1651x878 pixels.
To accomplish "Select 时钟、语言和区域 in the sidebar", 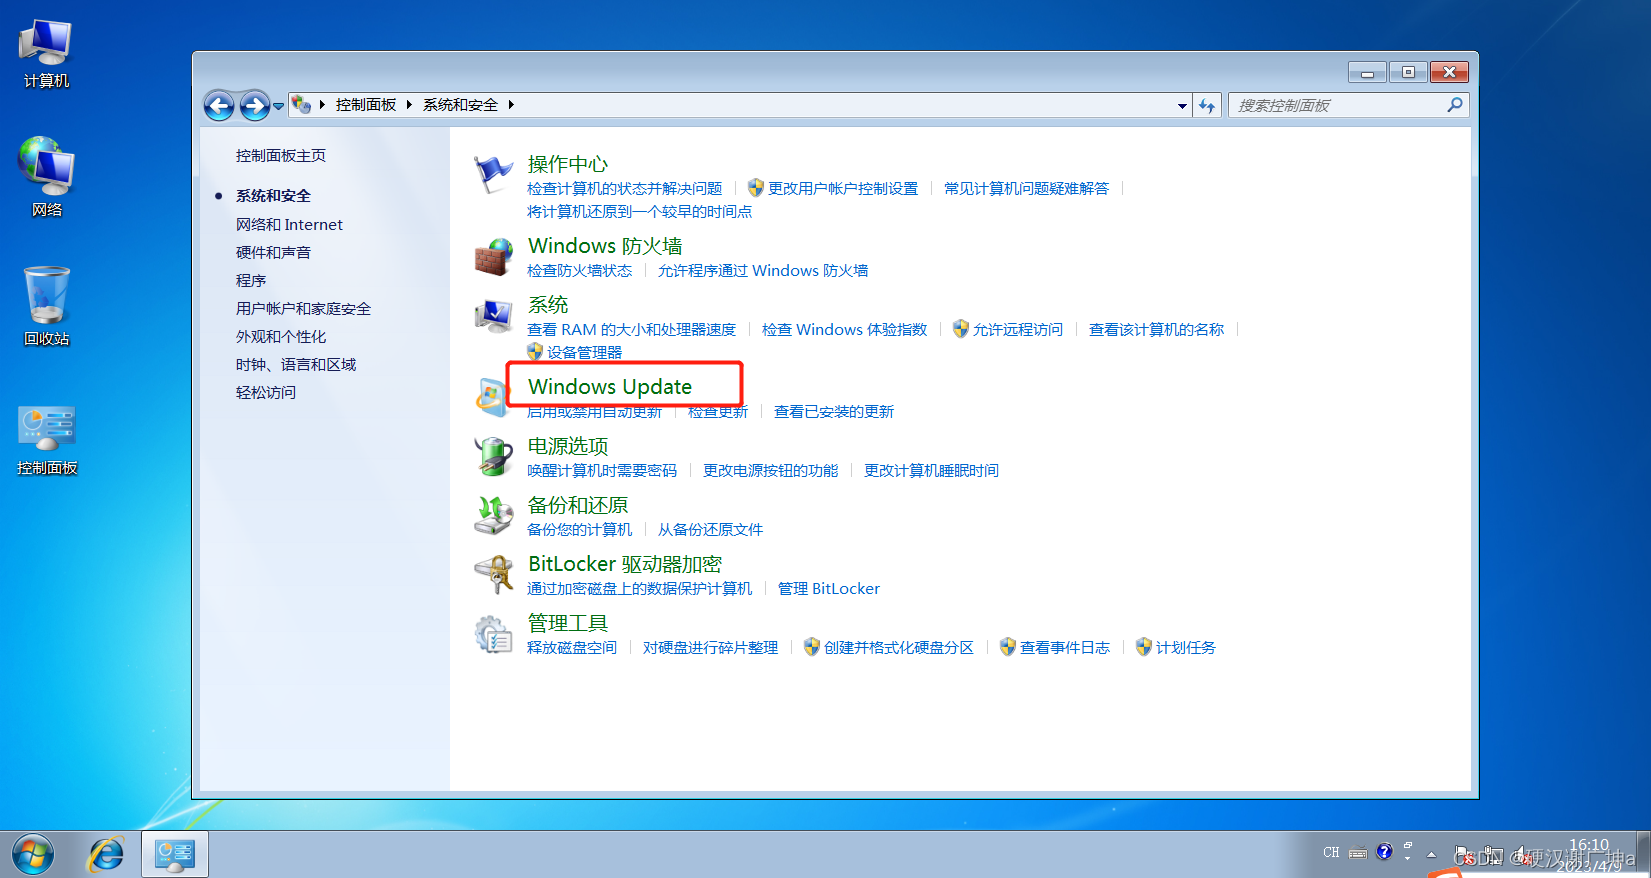I will pos(296,364).
